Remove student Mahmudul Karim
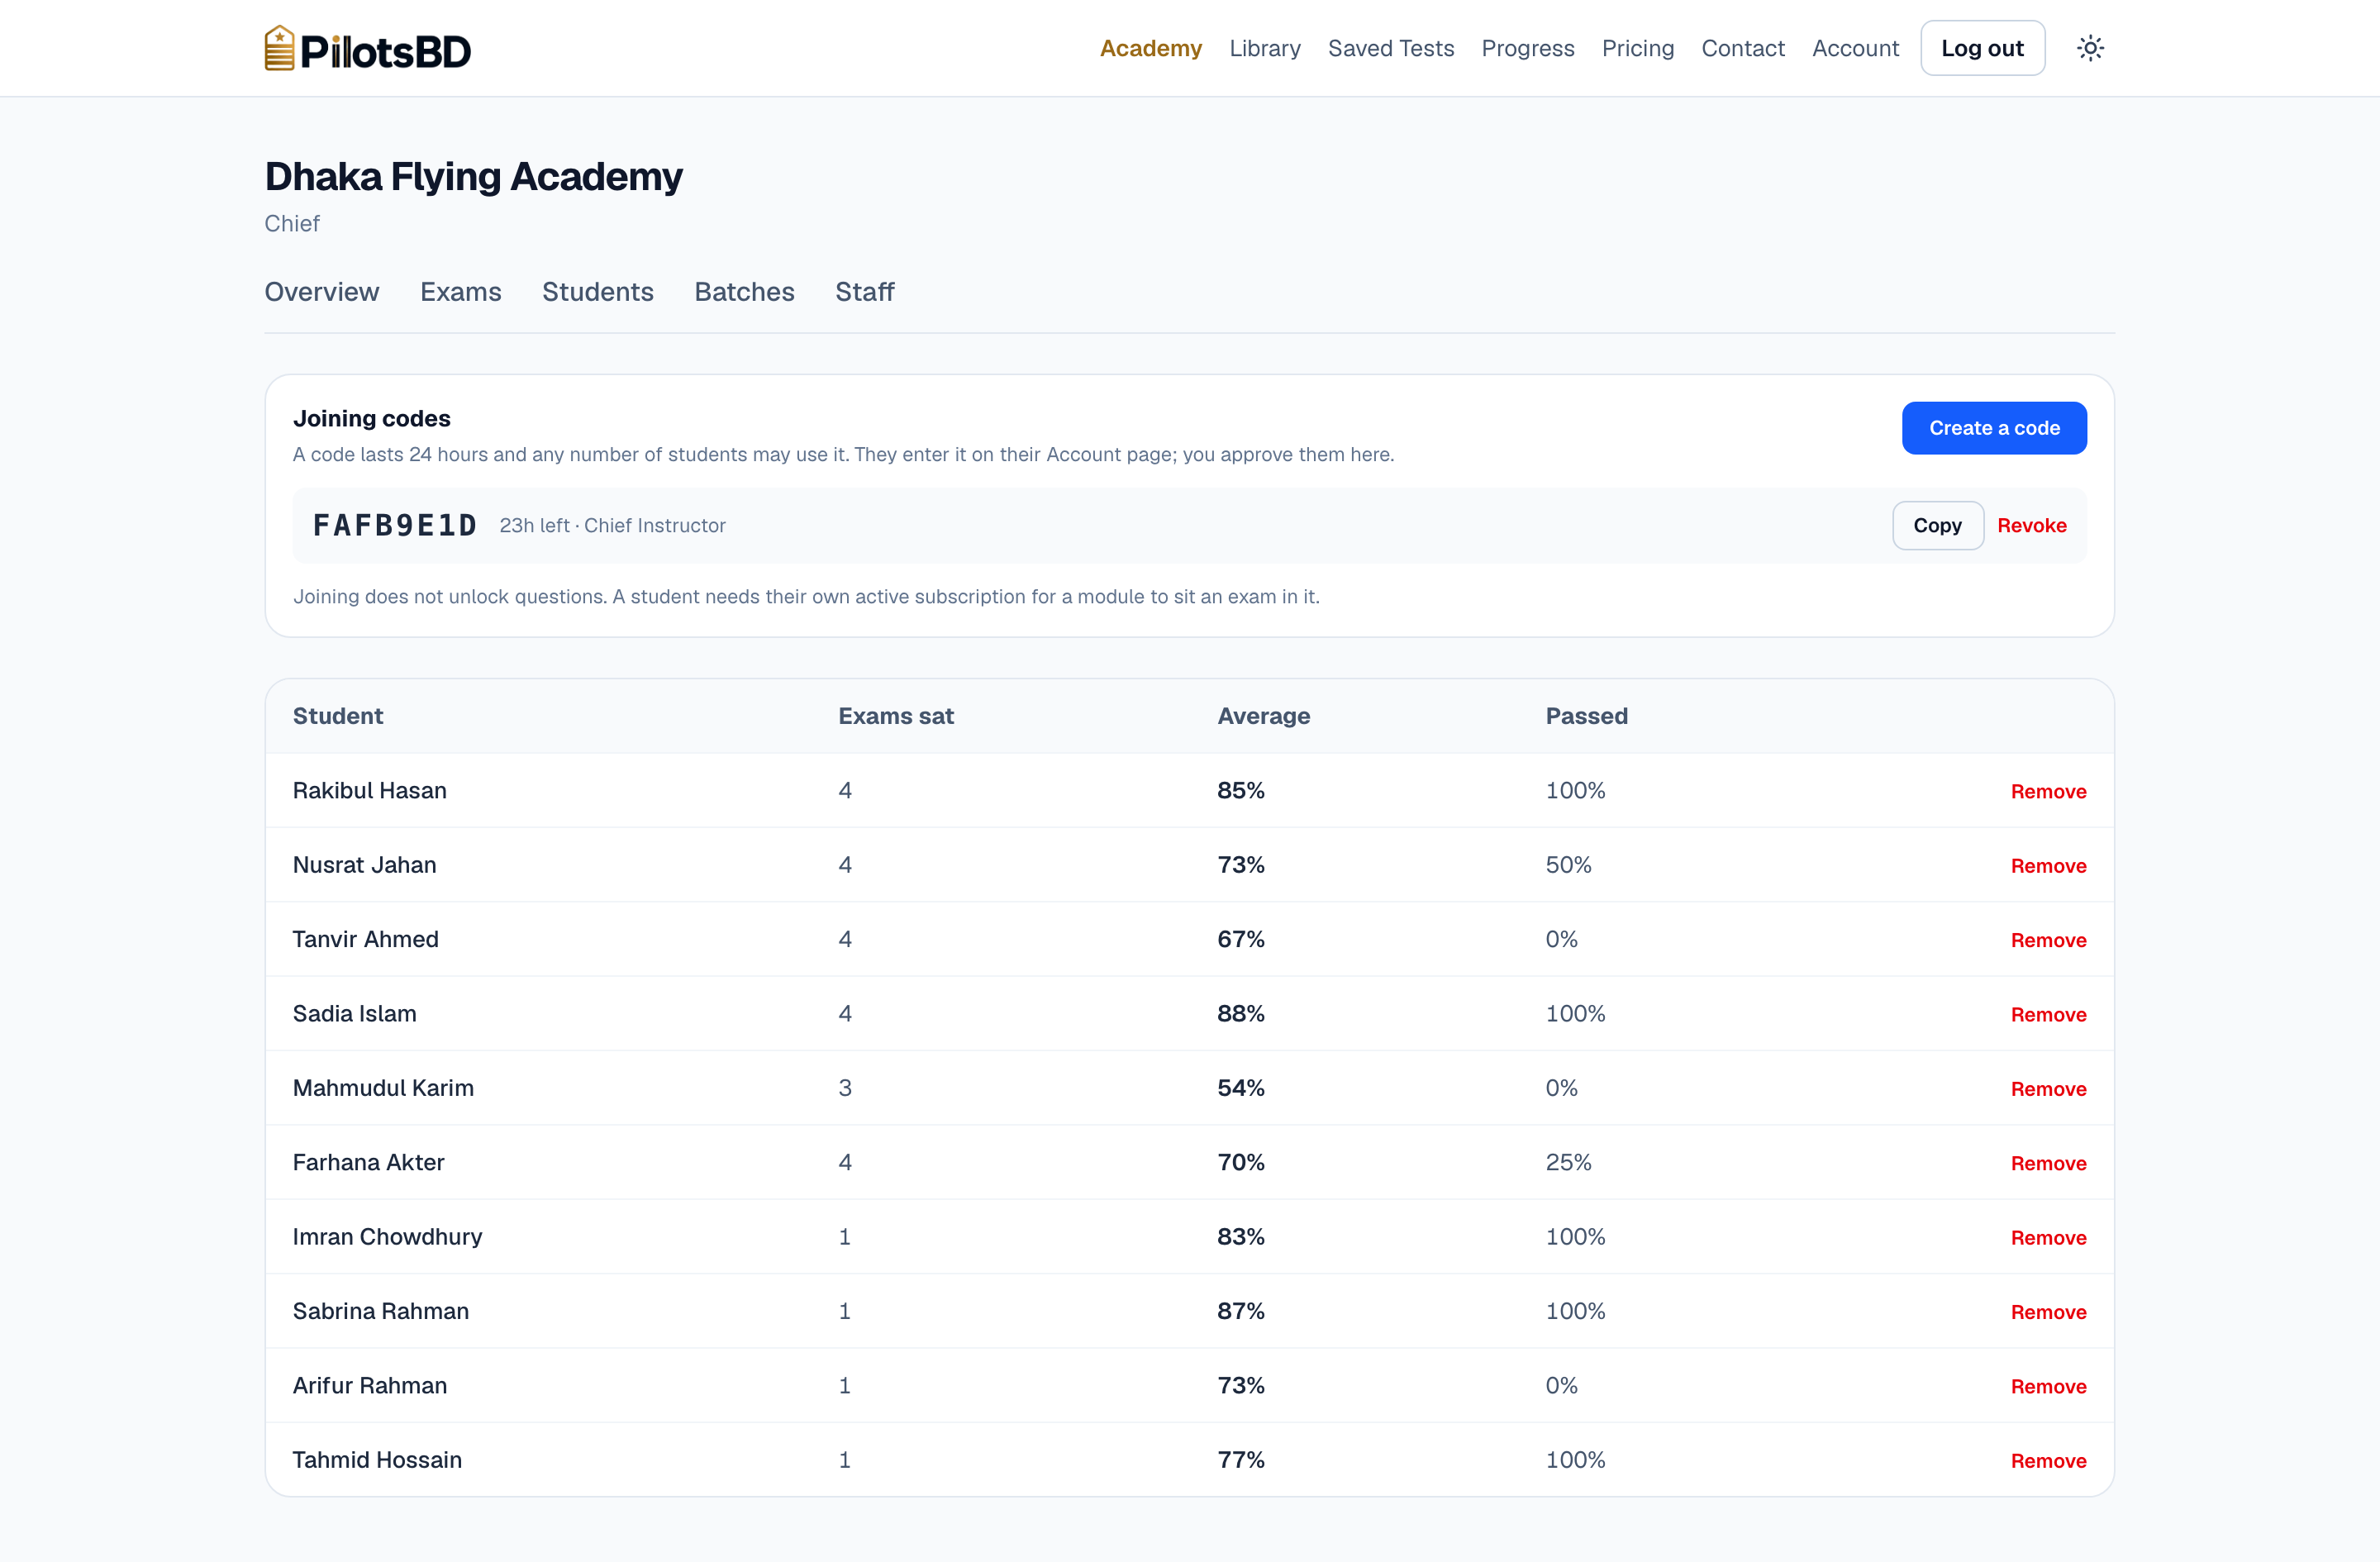 point(2048,1088)
